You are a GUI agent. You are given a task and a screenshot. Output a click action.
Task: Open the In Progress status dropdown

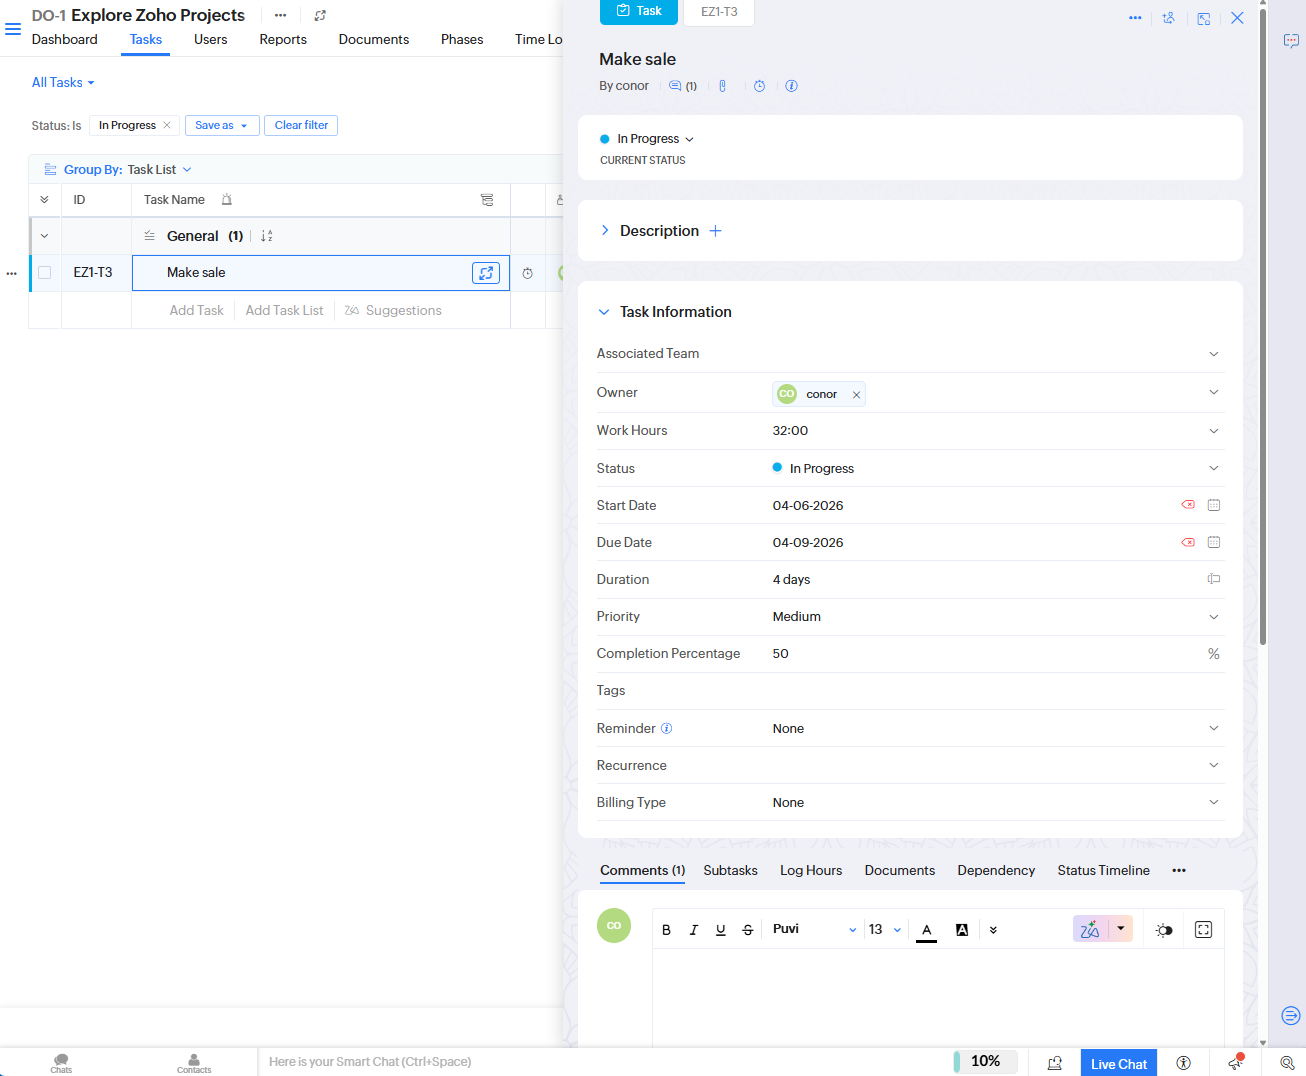(x=648, y=138)
